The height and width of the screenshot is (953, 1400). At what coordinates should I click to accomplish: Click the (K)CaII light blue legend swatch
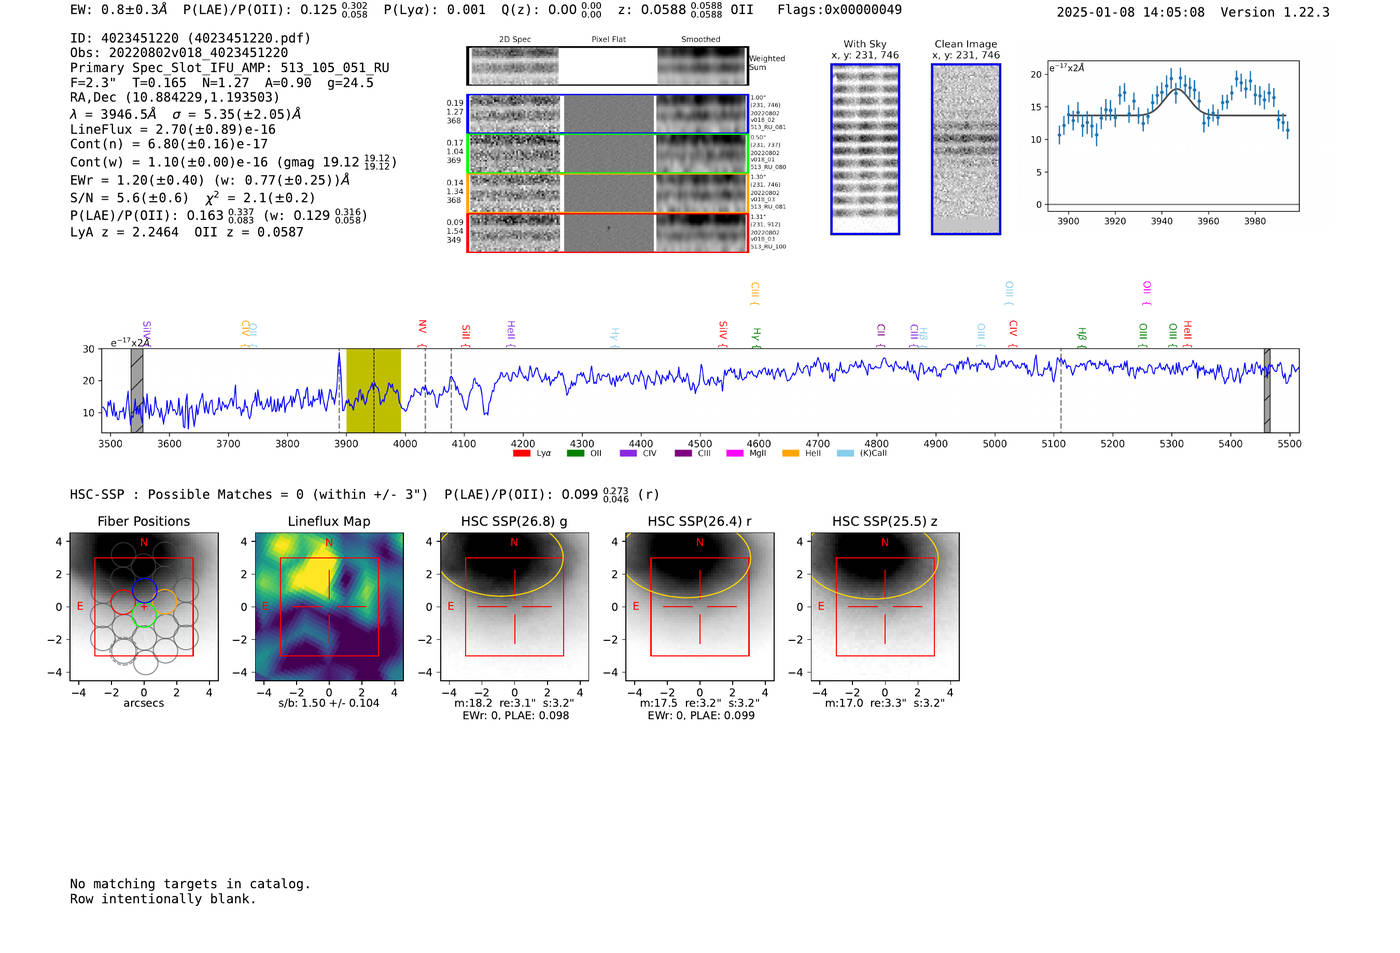pyautogui.click(x=846, y=453)
